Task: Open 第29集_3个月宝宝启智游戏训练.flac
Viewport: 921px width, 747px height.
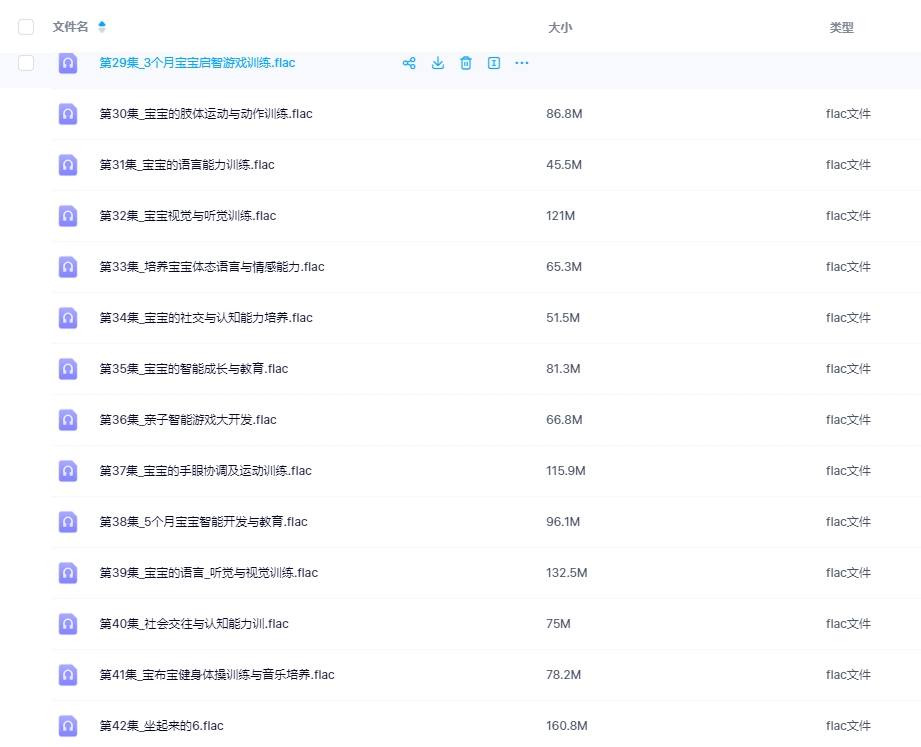Action: [197, 63]
